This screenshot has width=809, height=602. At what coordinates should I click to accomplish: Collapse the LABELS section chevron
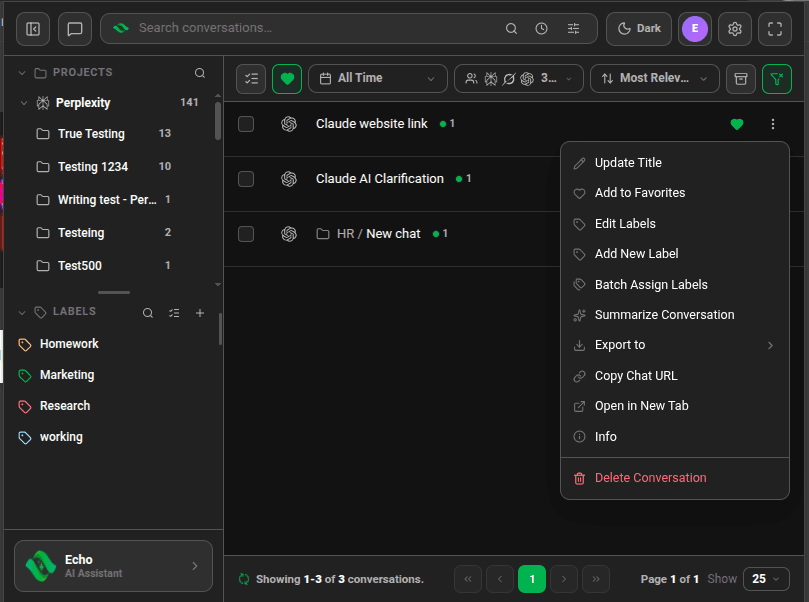(x=22, y=313)
